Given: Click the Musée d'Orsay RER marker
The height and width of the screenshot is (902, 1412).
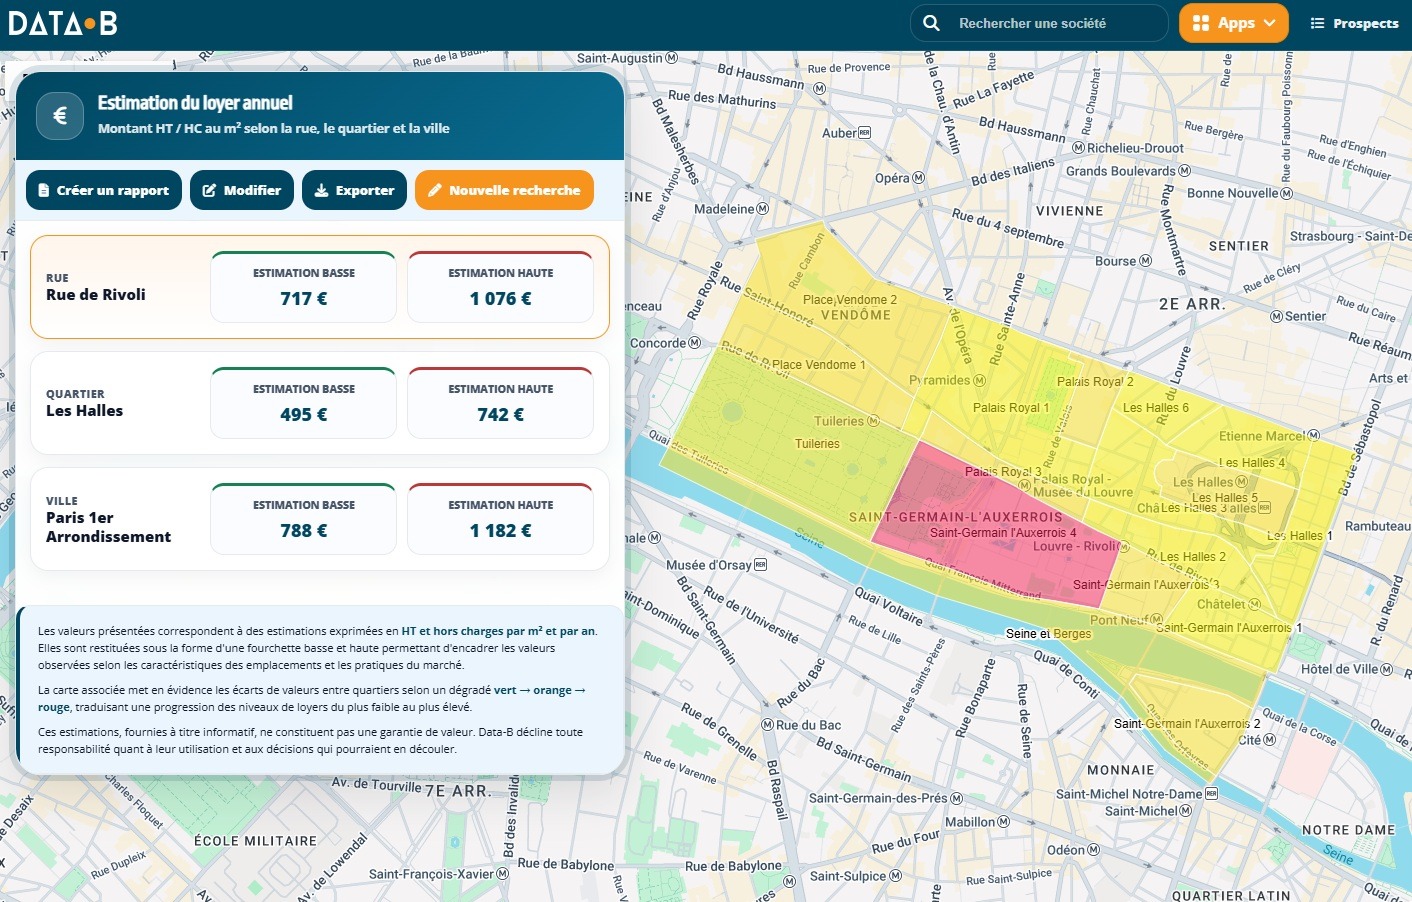Looking at the screenshot, I should click(x=760, y=565).
